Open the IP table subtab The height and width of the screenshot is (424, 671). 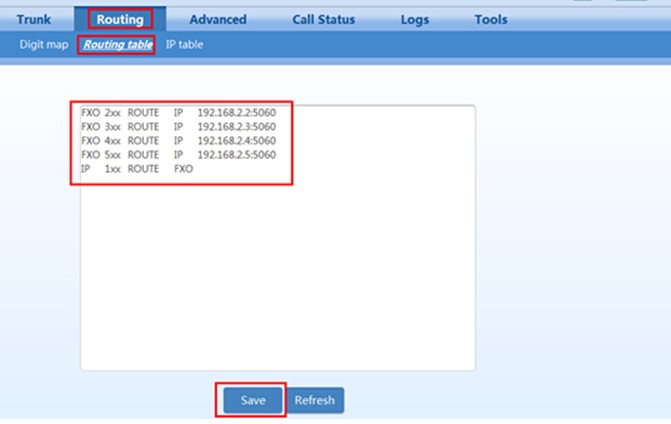pos(184,45)
